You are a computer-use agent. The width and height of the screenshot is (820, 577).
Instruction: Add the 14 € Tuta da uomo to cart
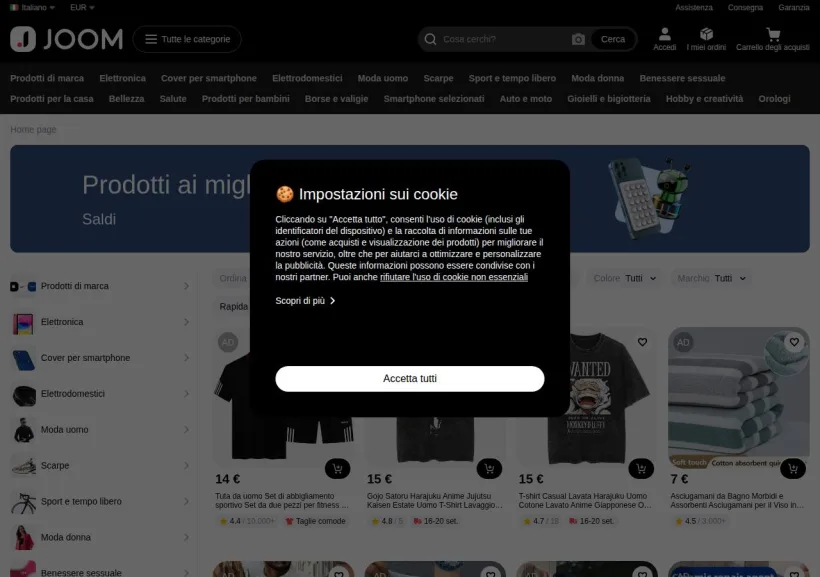[x=337, y=468]
